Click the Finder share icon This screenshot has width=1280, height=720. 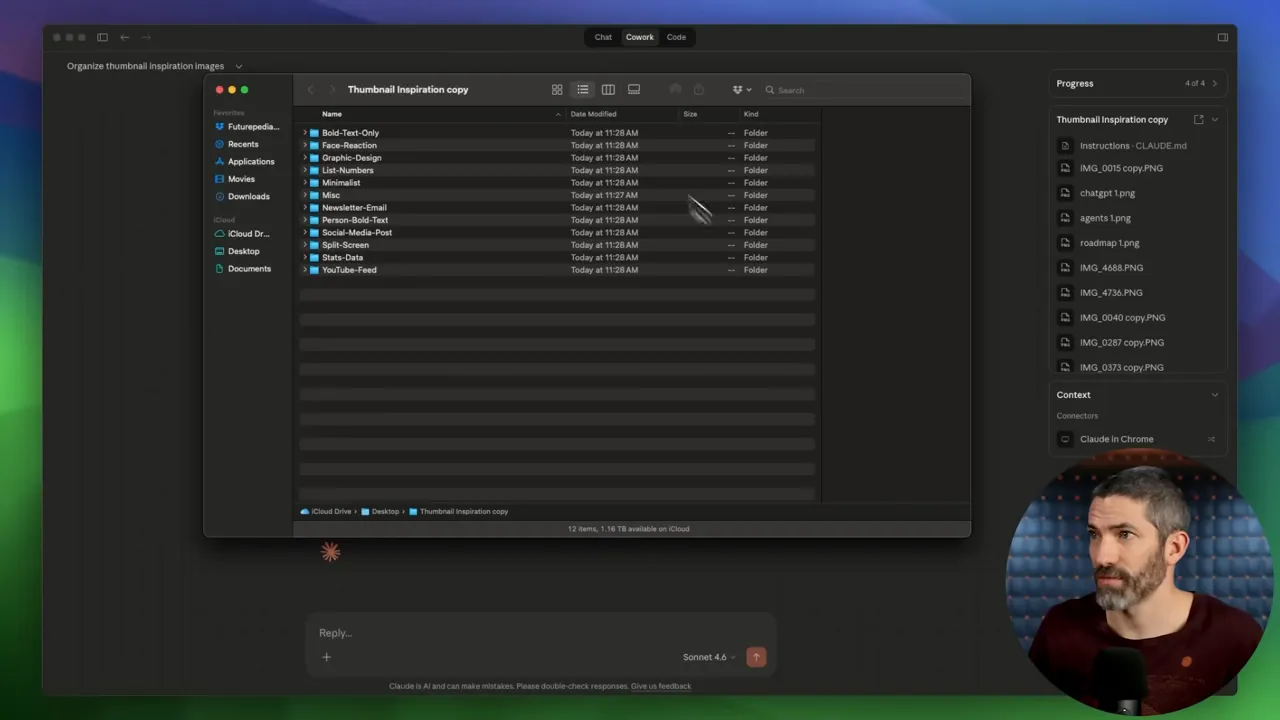click(x=699, y=90)
